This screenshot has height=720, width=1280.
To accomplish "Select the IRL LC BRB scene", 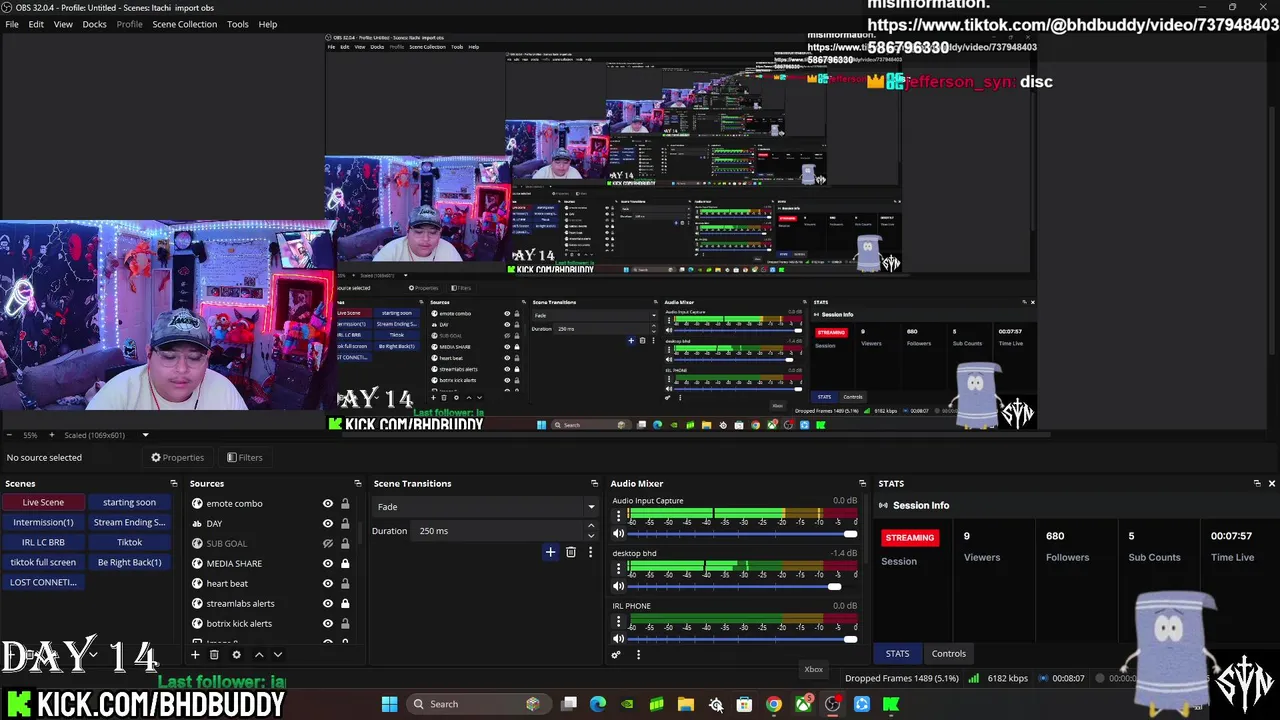I will pos(43,542).
